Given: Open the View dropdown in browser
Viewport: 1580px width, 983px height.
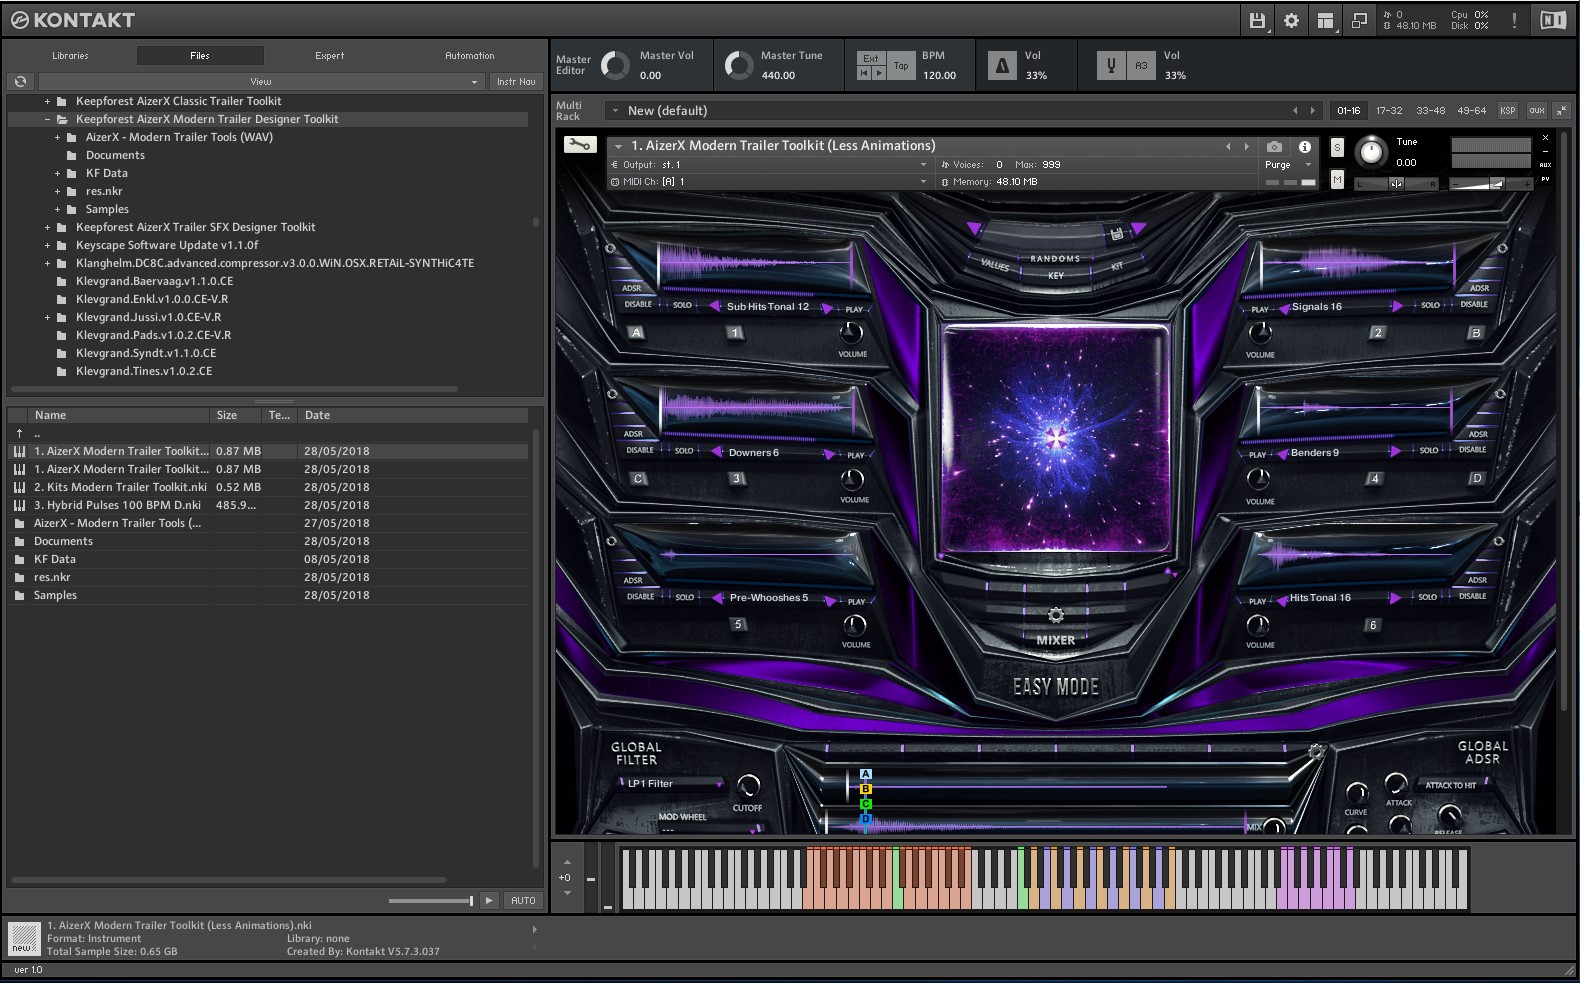Looking at the screenshot, I should coord(261,81).
